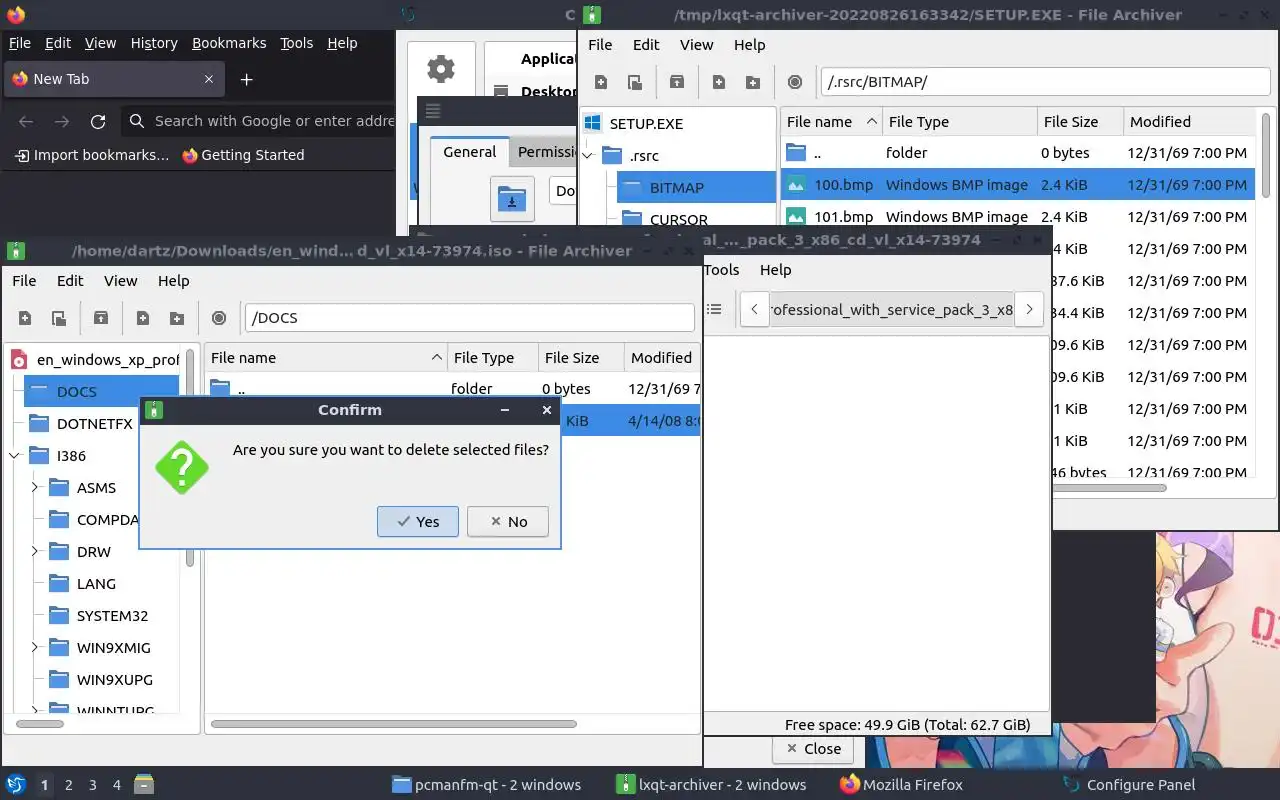Image resolution: width=1280 pixels, height=800 pixels.
Task: Click Stop icon in SETUP.EXE archiver toolbar
Action: point(795,82)
